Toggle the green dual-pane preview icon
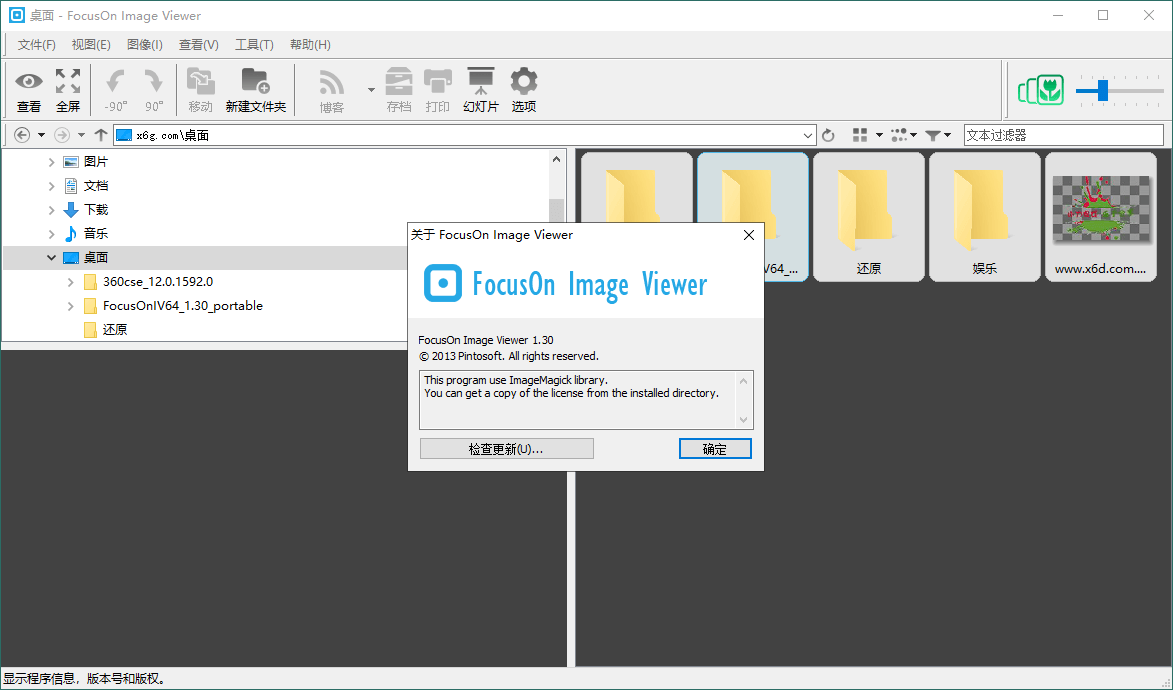Viewport: 1173px width, 690px height. click(x=1041, y=90)
